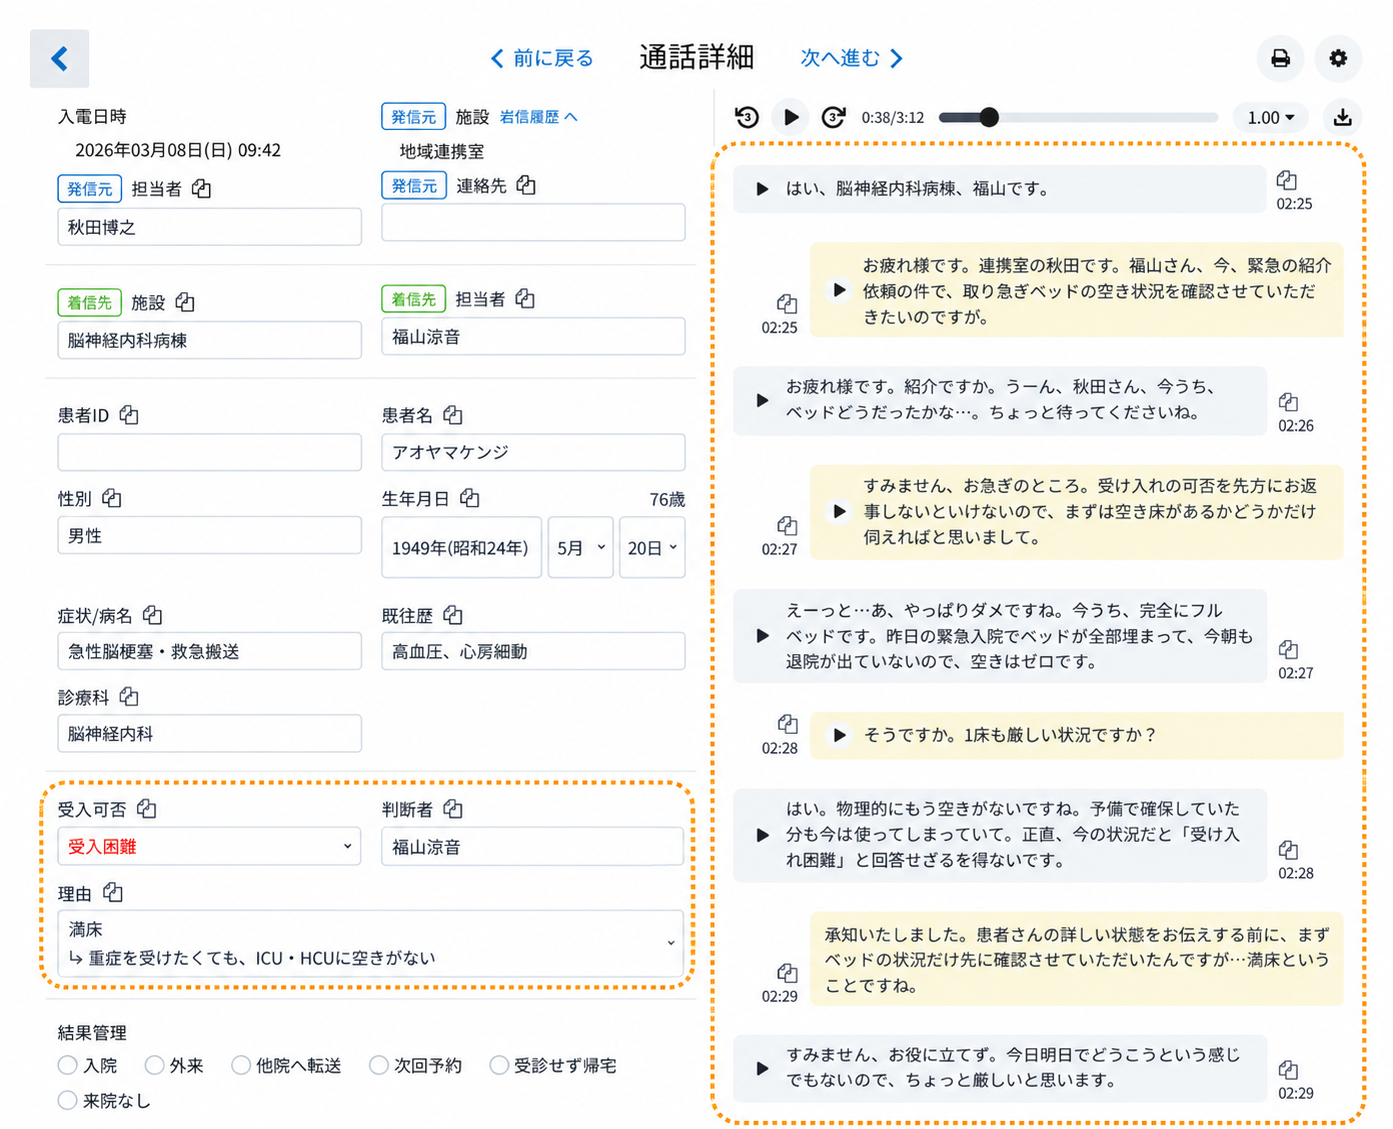Open the settings gear icon
This screenshot has height=1129, width=1393.
point(1338,58)
